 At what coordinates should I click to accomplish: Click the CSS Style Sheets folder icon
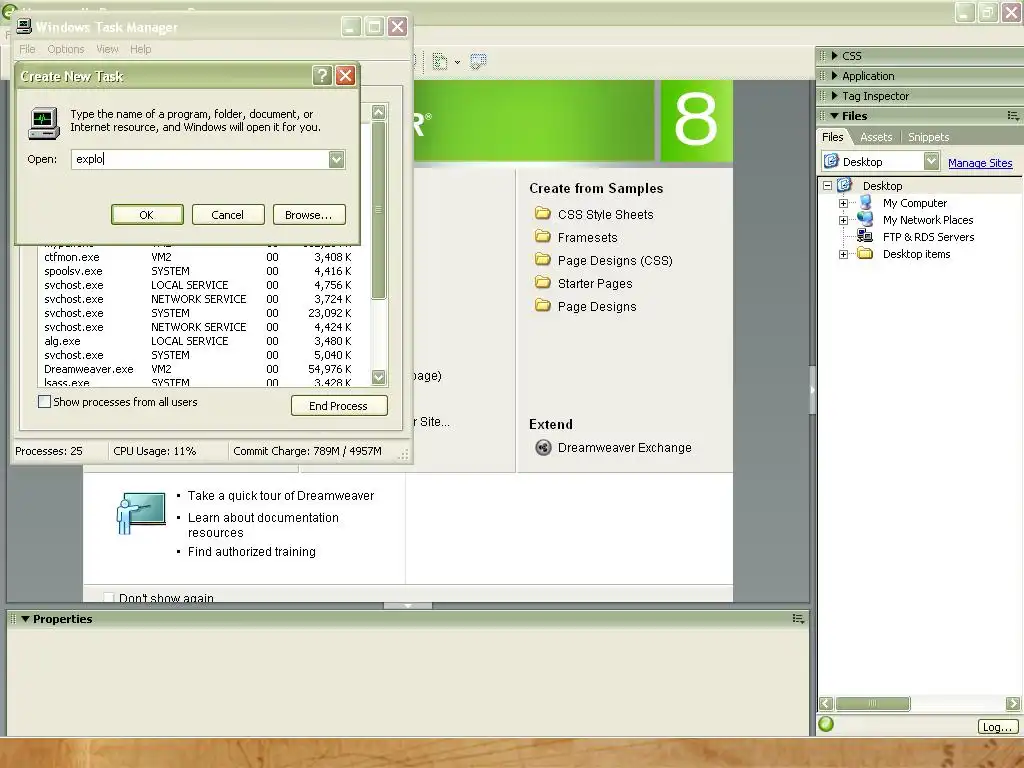(x=543, y=214)
